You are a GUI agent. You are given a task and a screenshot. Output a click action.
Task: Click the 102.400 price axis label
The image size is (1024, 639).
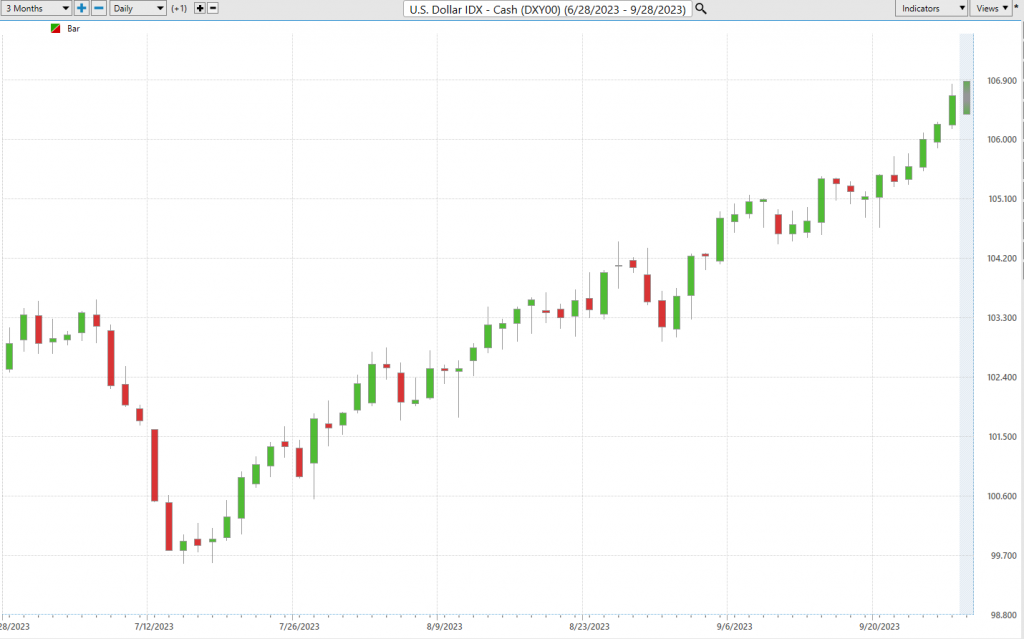tap(1002, 377)
